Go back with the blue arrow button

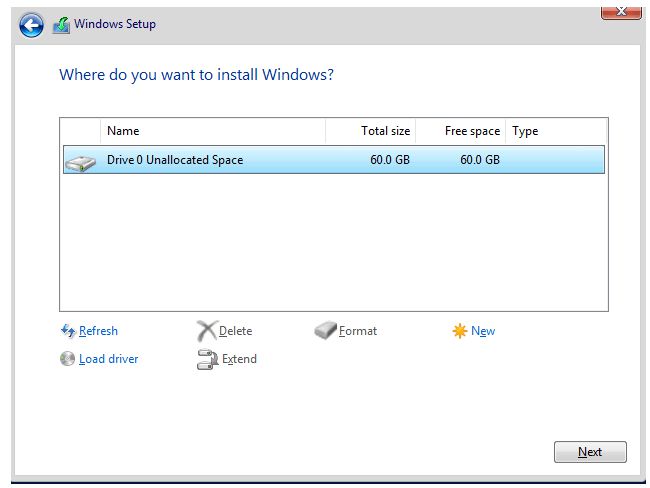coord(31,25)
